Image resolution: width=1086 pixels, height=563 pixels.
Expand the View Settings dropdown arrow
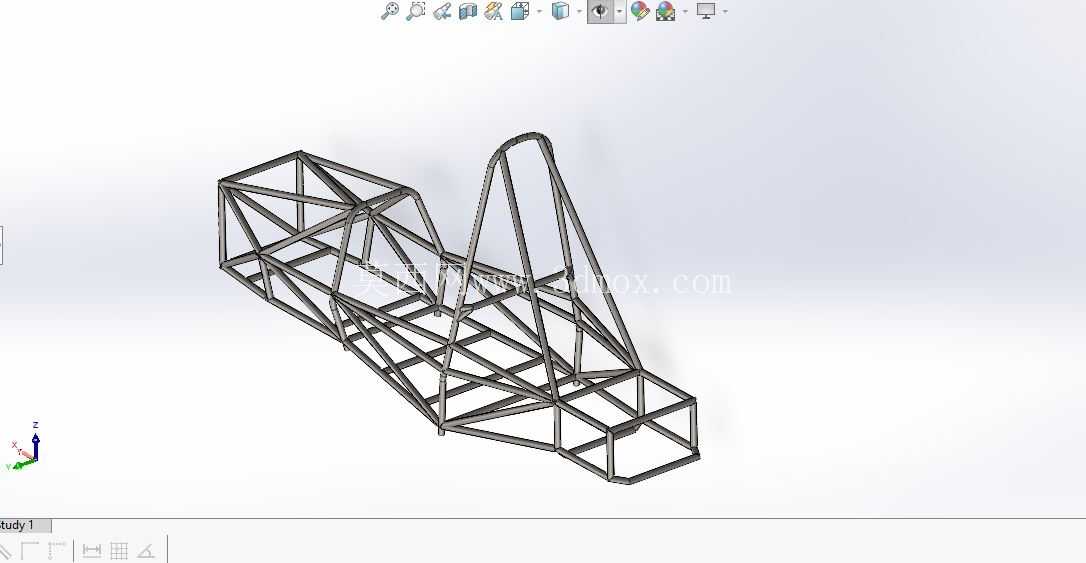[x=725, y=11]
